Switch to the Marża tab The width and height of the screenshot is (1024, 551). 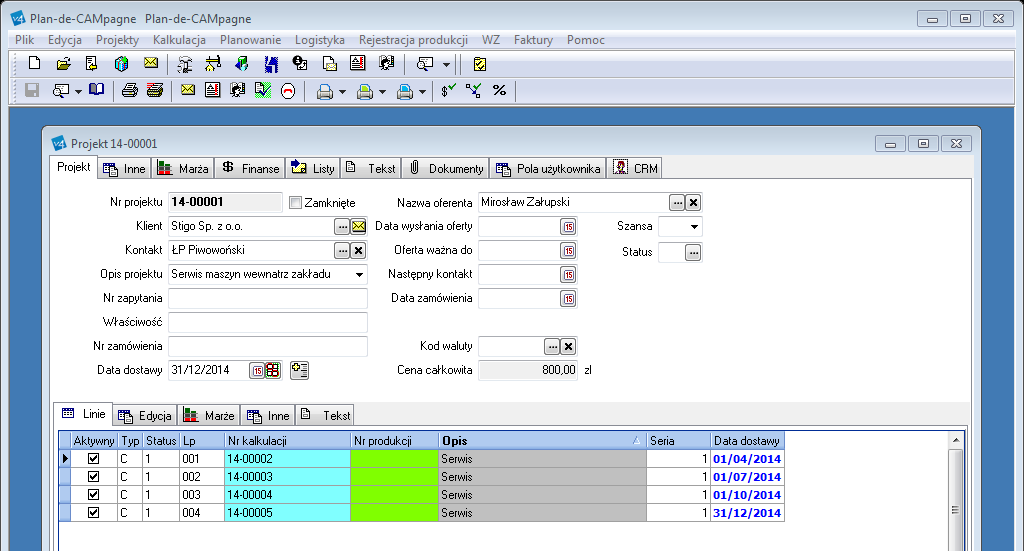pyautogui.click(x=184, y=168)
